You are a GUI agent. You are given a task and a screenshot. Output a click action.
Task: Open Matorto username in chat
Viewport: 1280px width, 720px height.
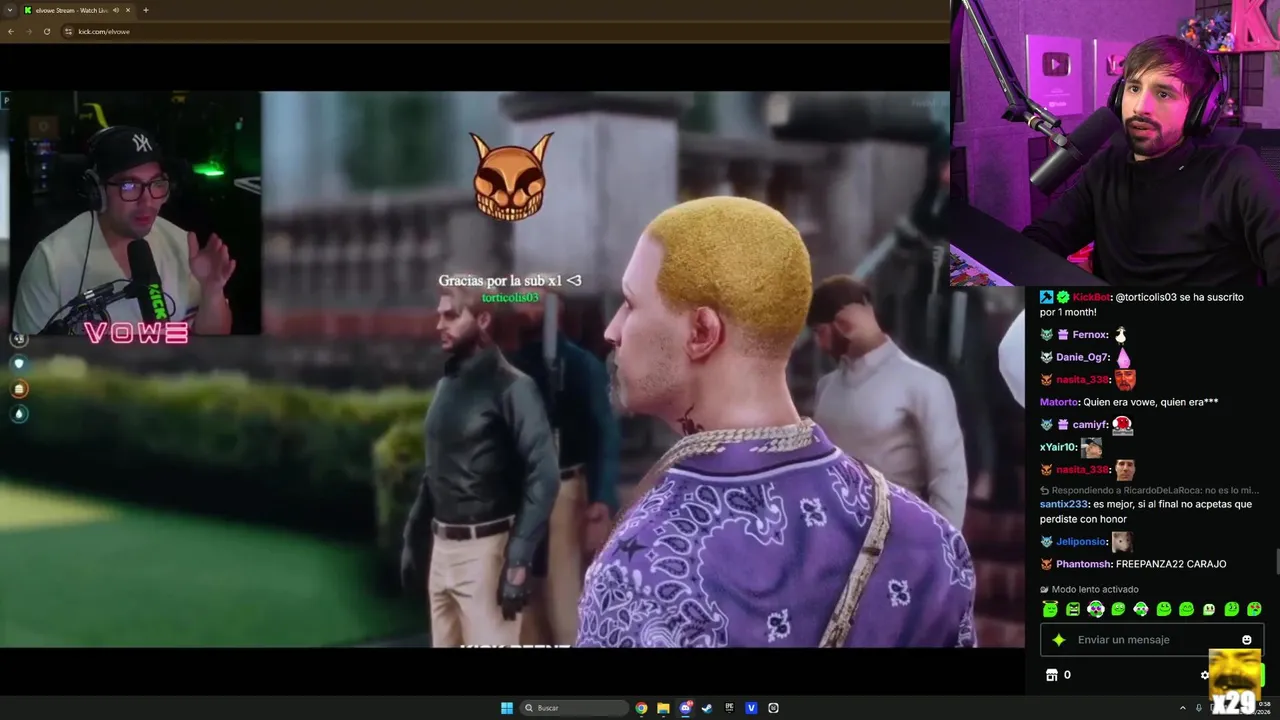pyautogui.click(x=1059, y=402)
